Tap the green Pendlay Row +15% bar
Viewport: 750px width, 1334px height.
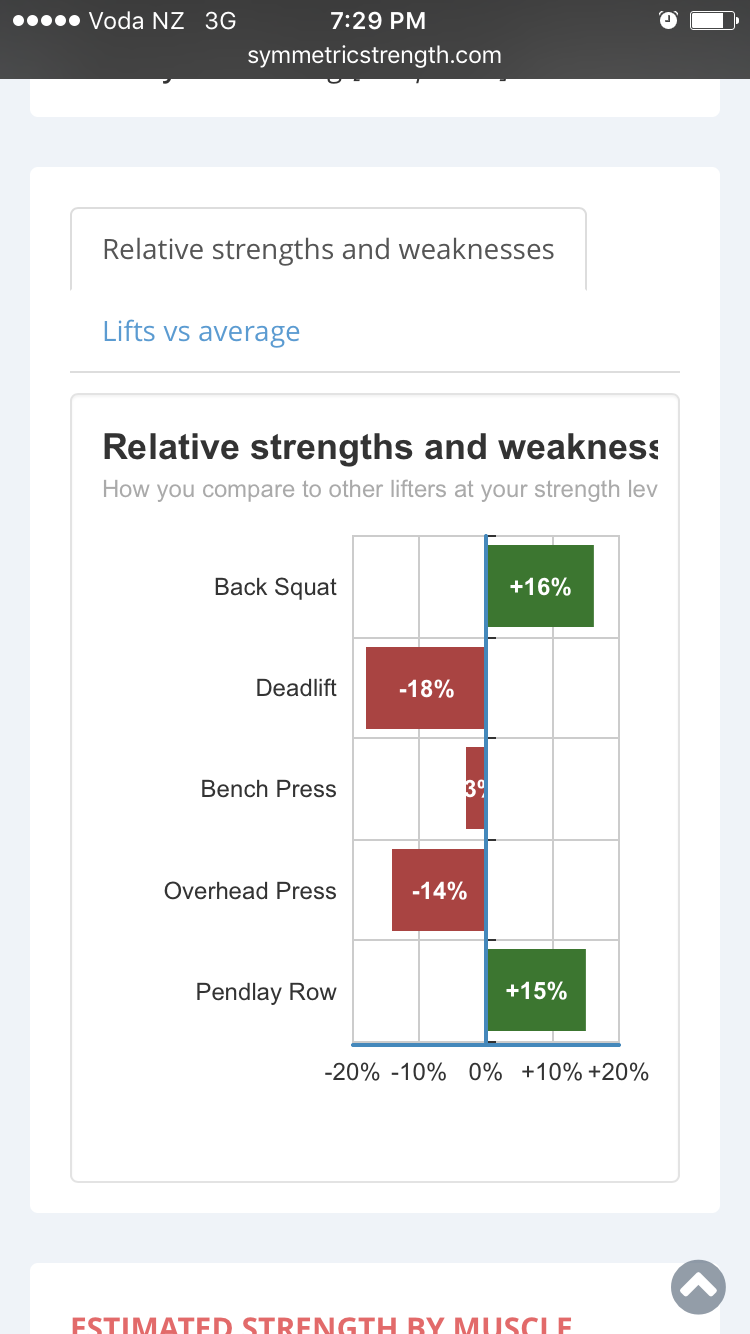[536, 990]
